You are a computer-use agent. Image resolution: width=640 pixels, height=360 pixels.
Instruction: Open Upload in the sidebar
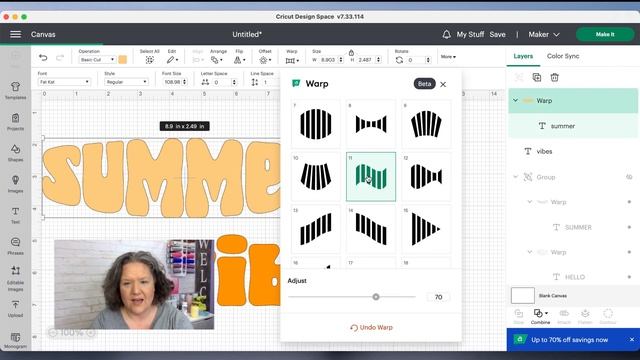(x=16, y=309)
